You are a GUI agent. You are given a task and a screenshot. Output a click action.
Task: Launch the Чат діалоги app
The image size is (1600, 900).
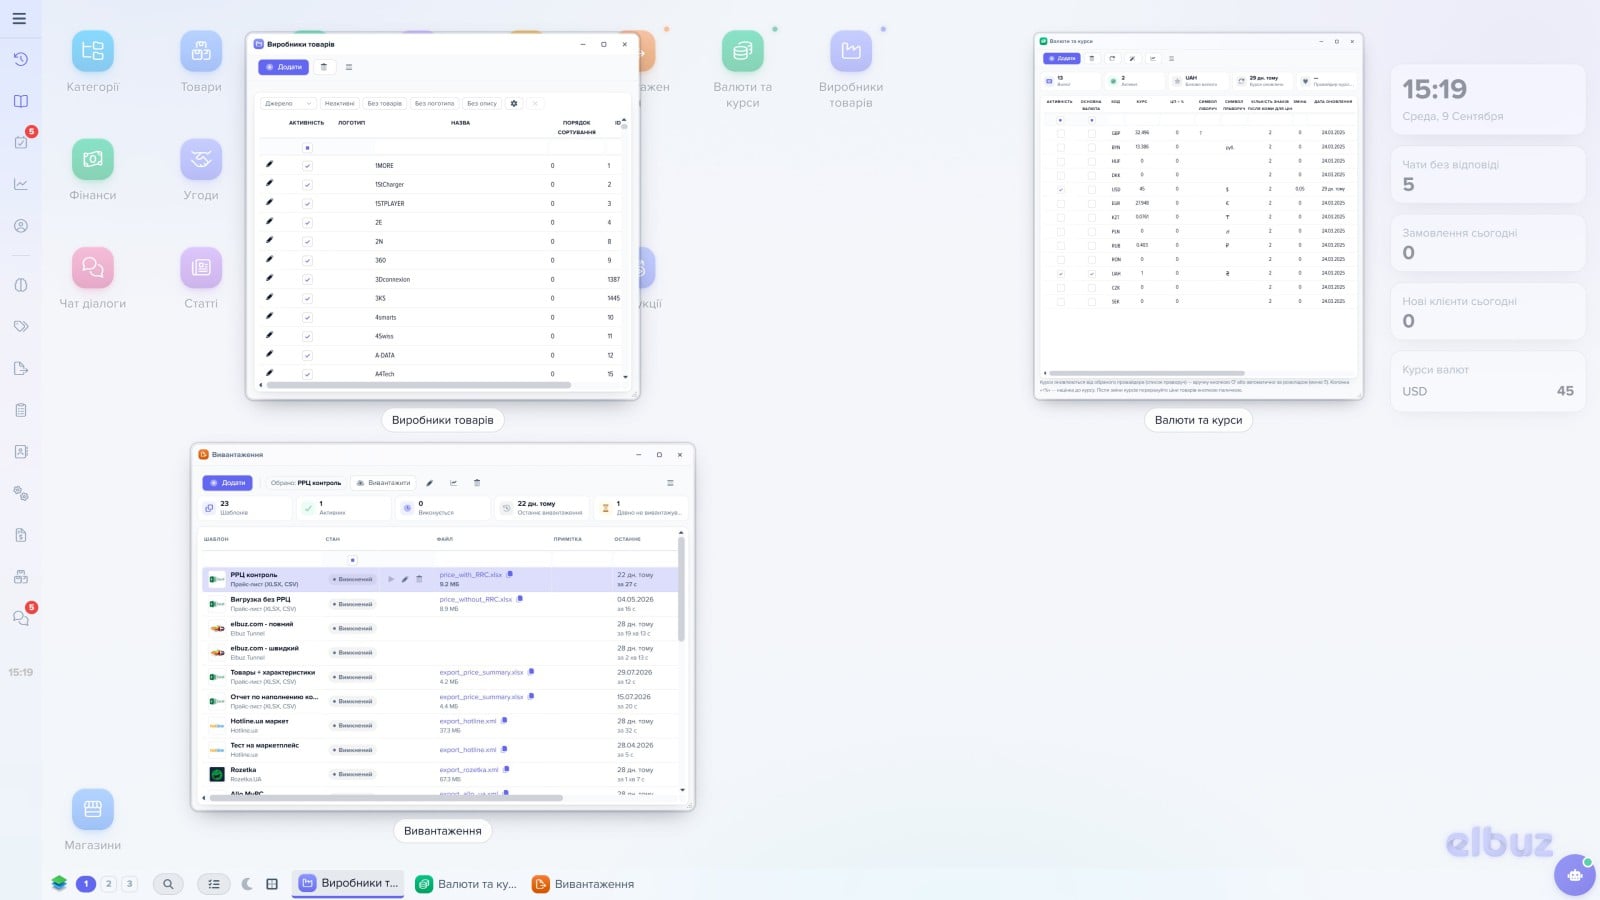coord(92,268)
